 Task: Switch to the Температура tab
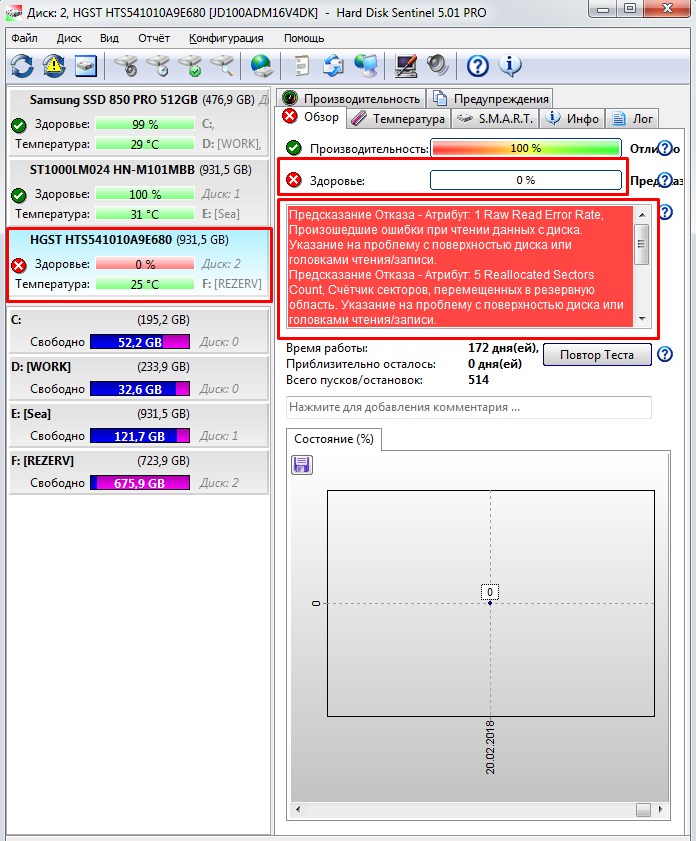[x=398, y=119]
